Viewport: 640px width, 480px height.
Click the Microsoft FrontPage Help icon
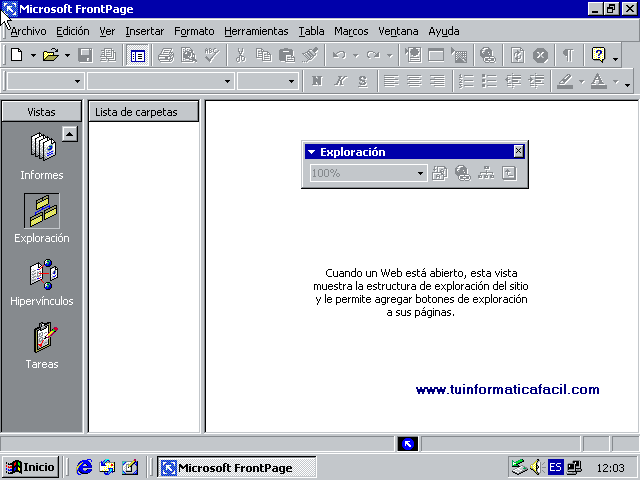click(598, 55)
